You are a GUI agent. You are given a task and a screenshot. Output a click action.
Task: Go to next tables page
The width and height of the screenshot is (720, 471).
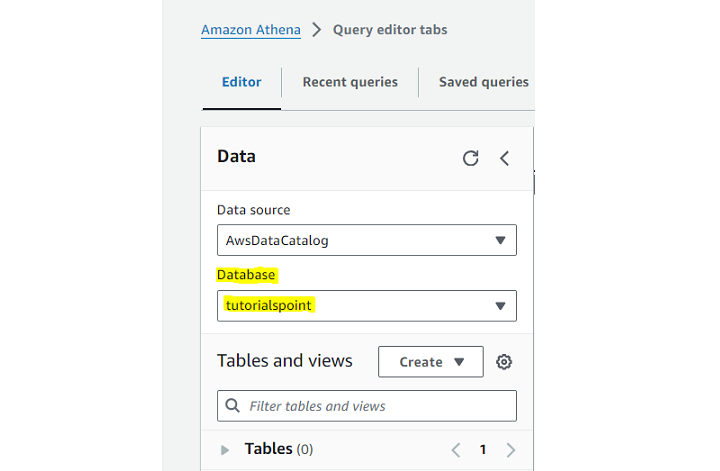click(511, 450)
